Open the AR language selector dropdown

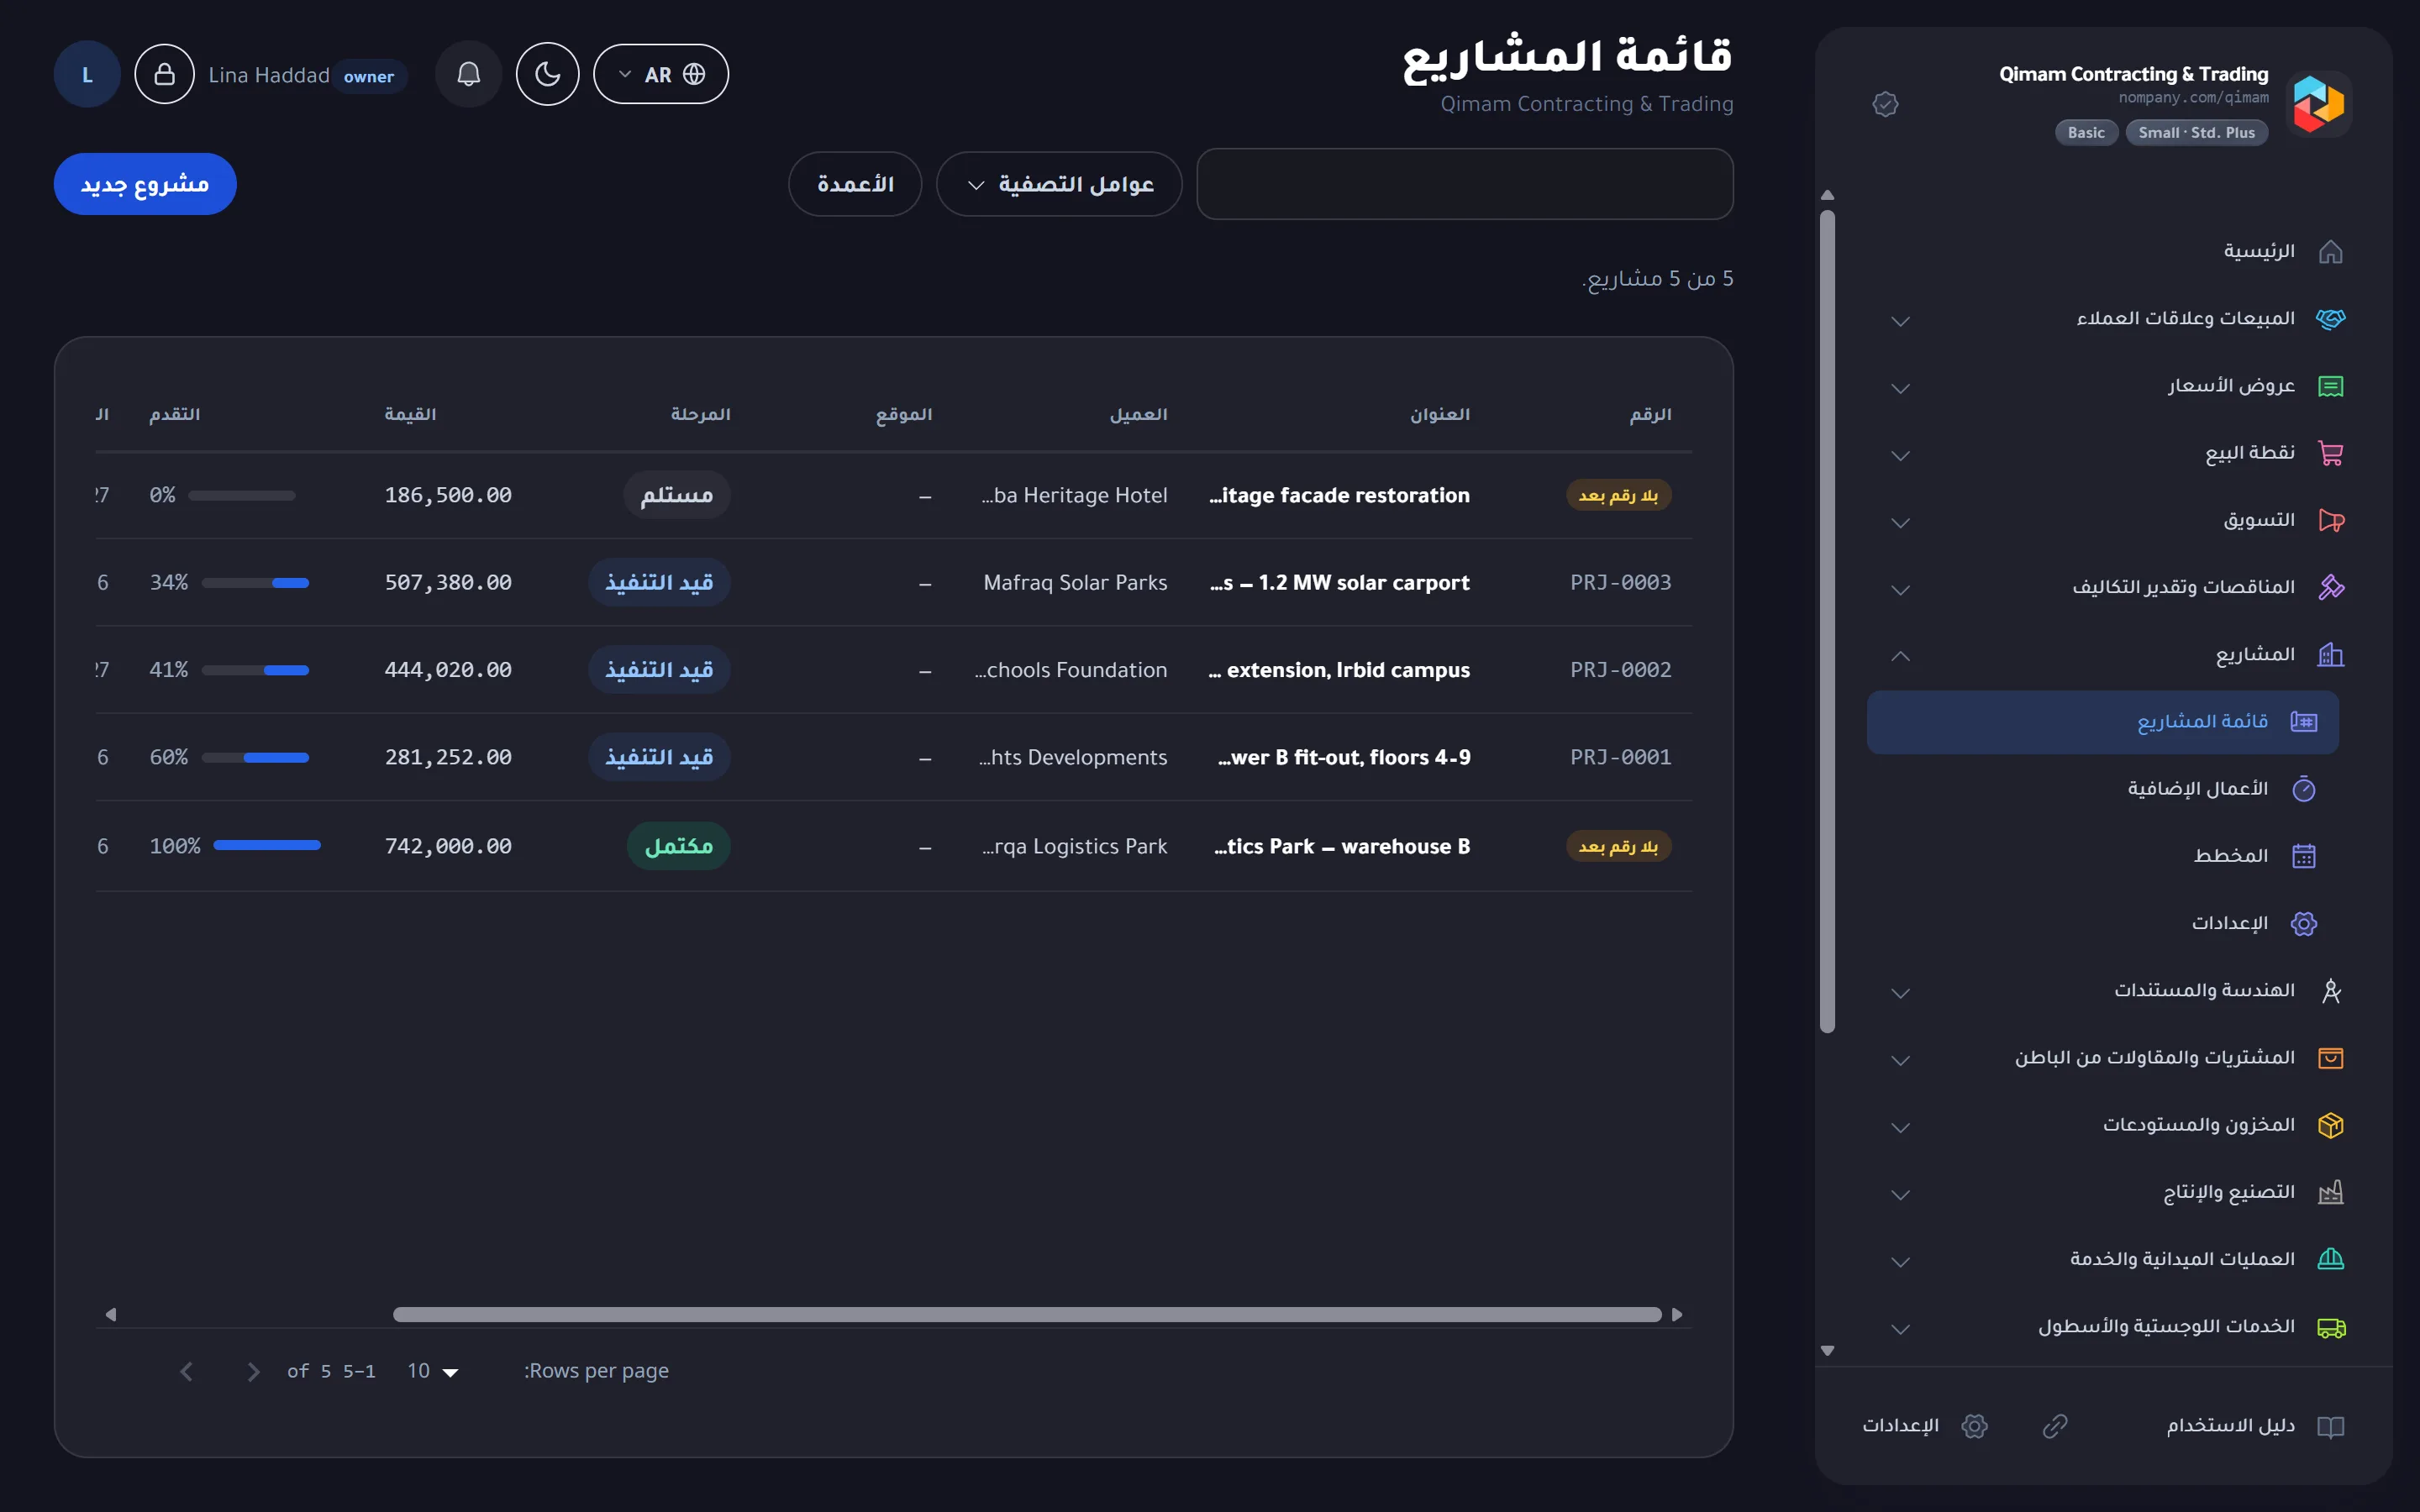click(x=661, y=74)
